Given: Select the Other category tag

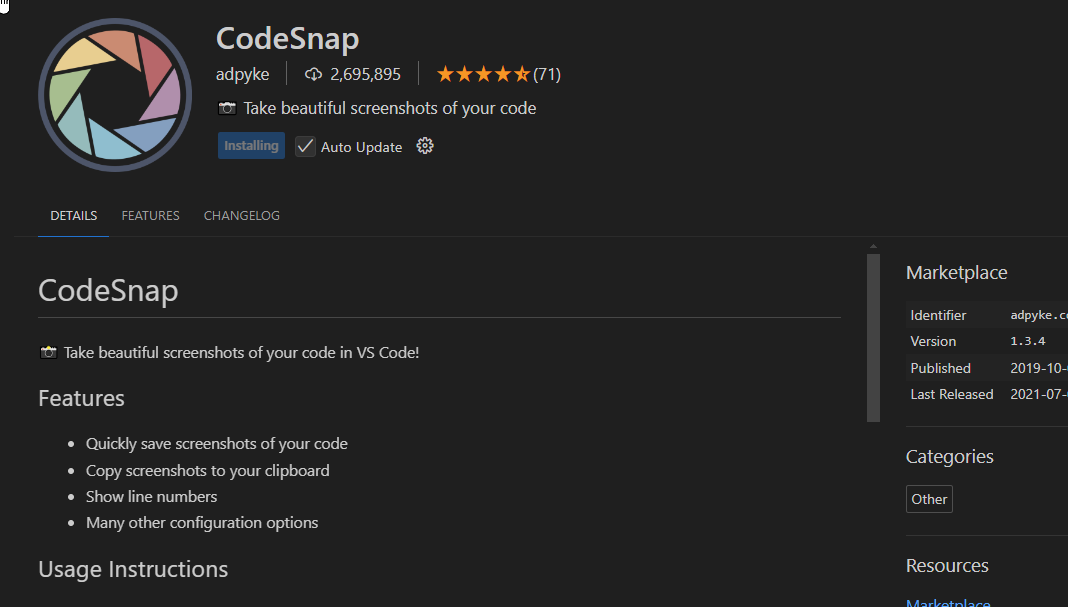Looking at the screenshot, I should tap(929, 499).
